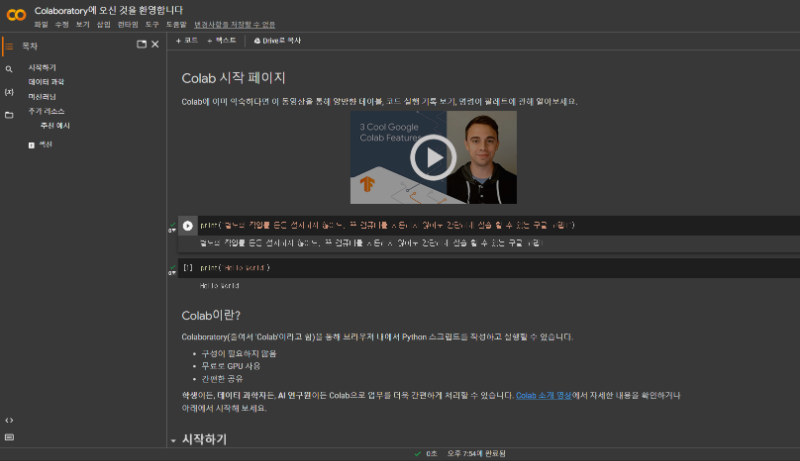This screenshot has height=461, width=800.
Task: Open the 삽입 (Insert) menu
Action: pyautogui.click(x=104, y=24)
